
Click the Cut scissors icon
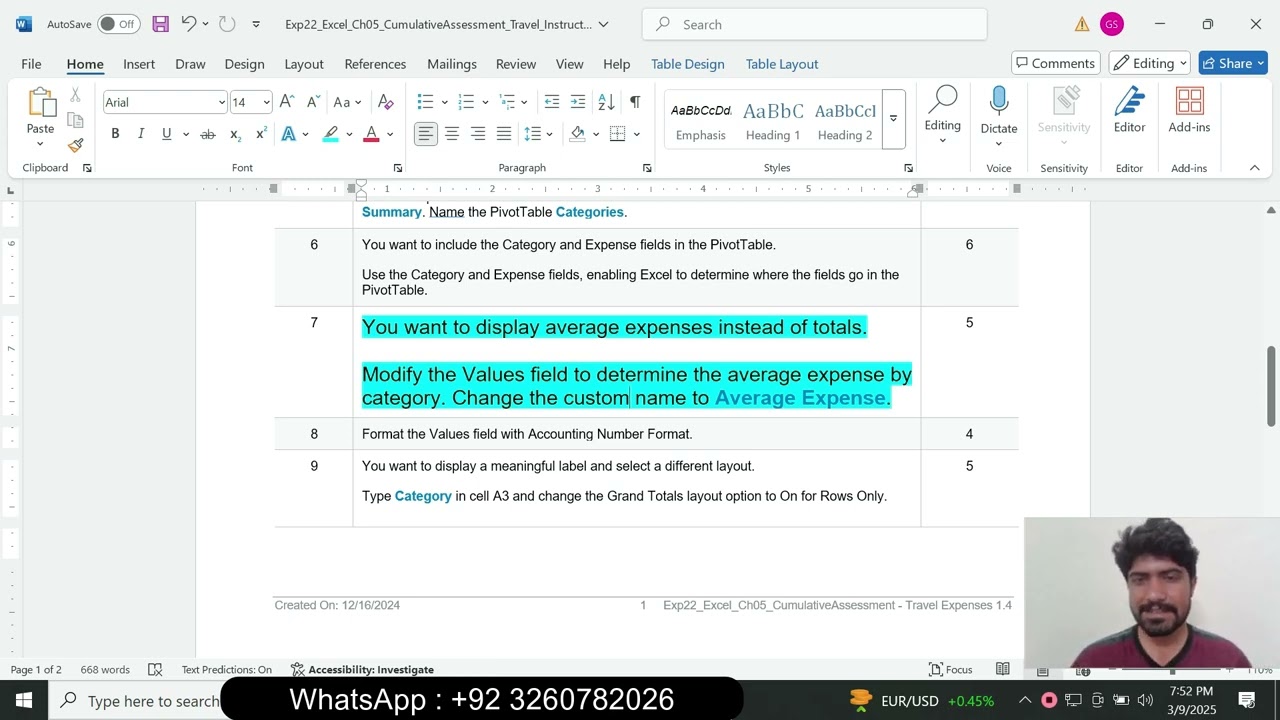75,95
